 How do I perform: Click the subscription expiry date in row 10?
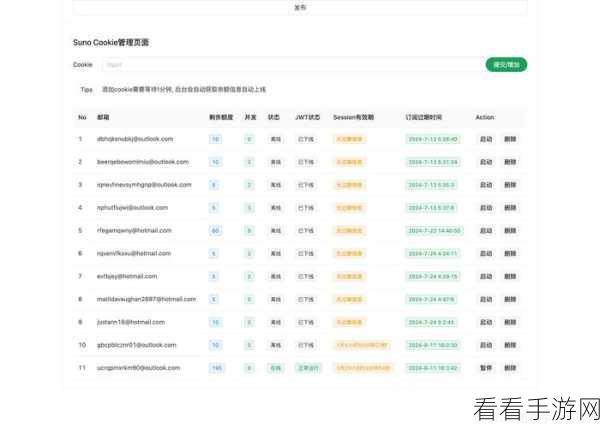click(x=433, y=345)
